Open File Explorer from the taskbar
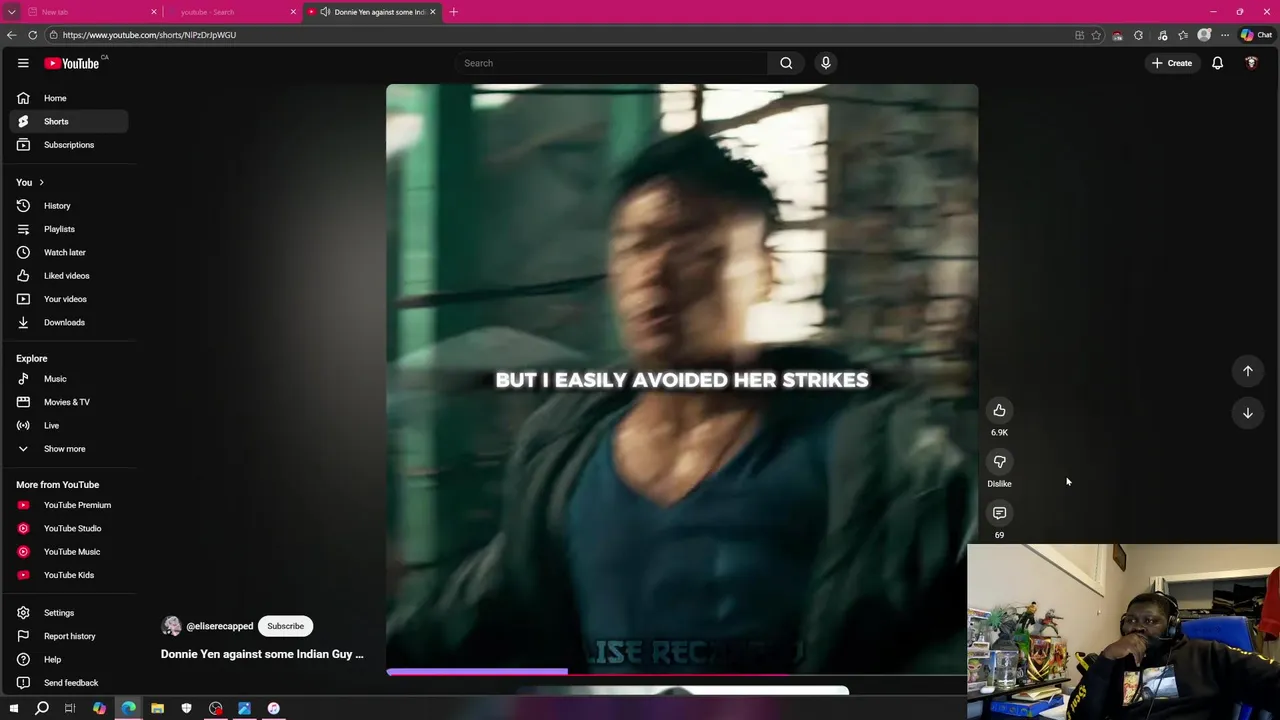 pyautogui.click(x=157, y=708)
